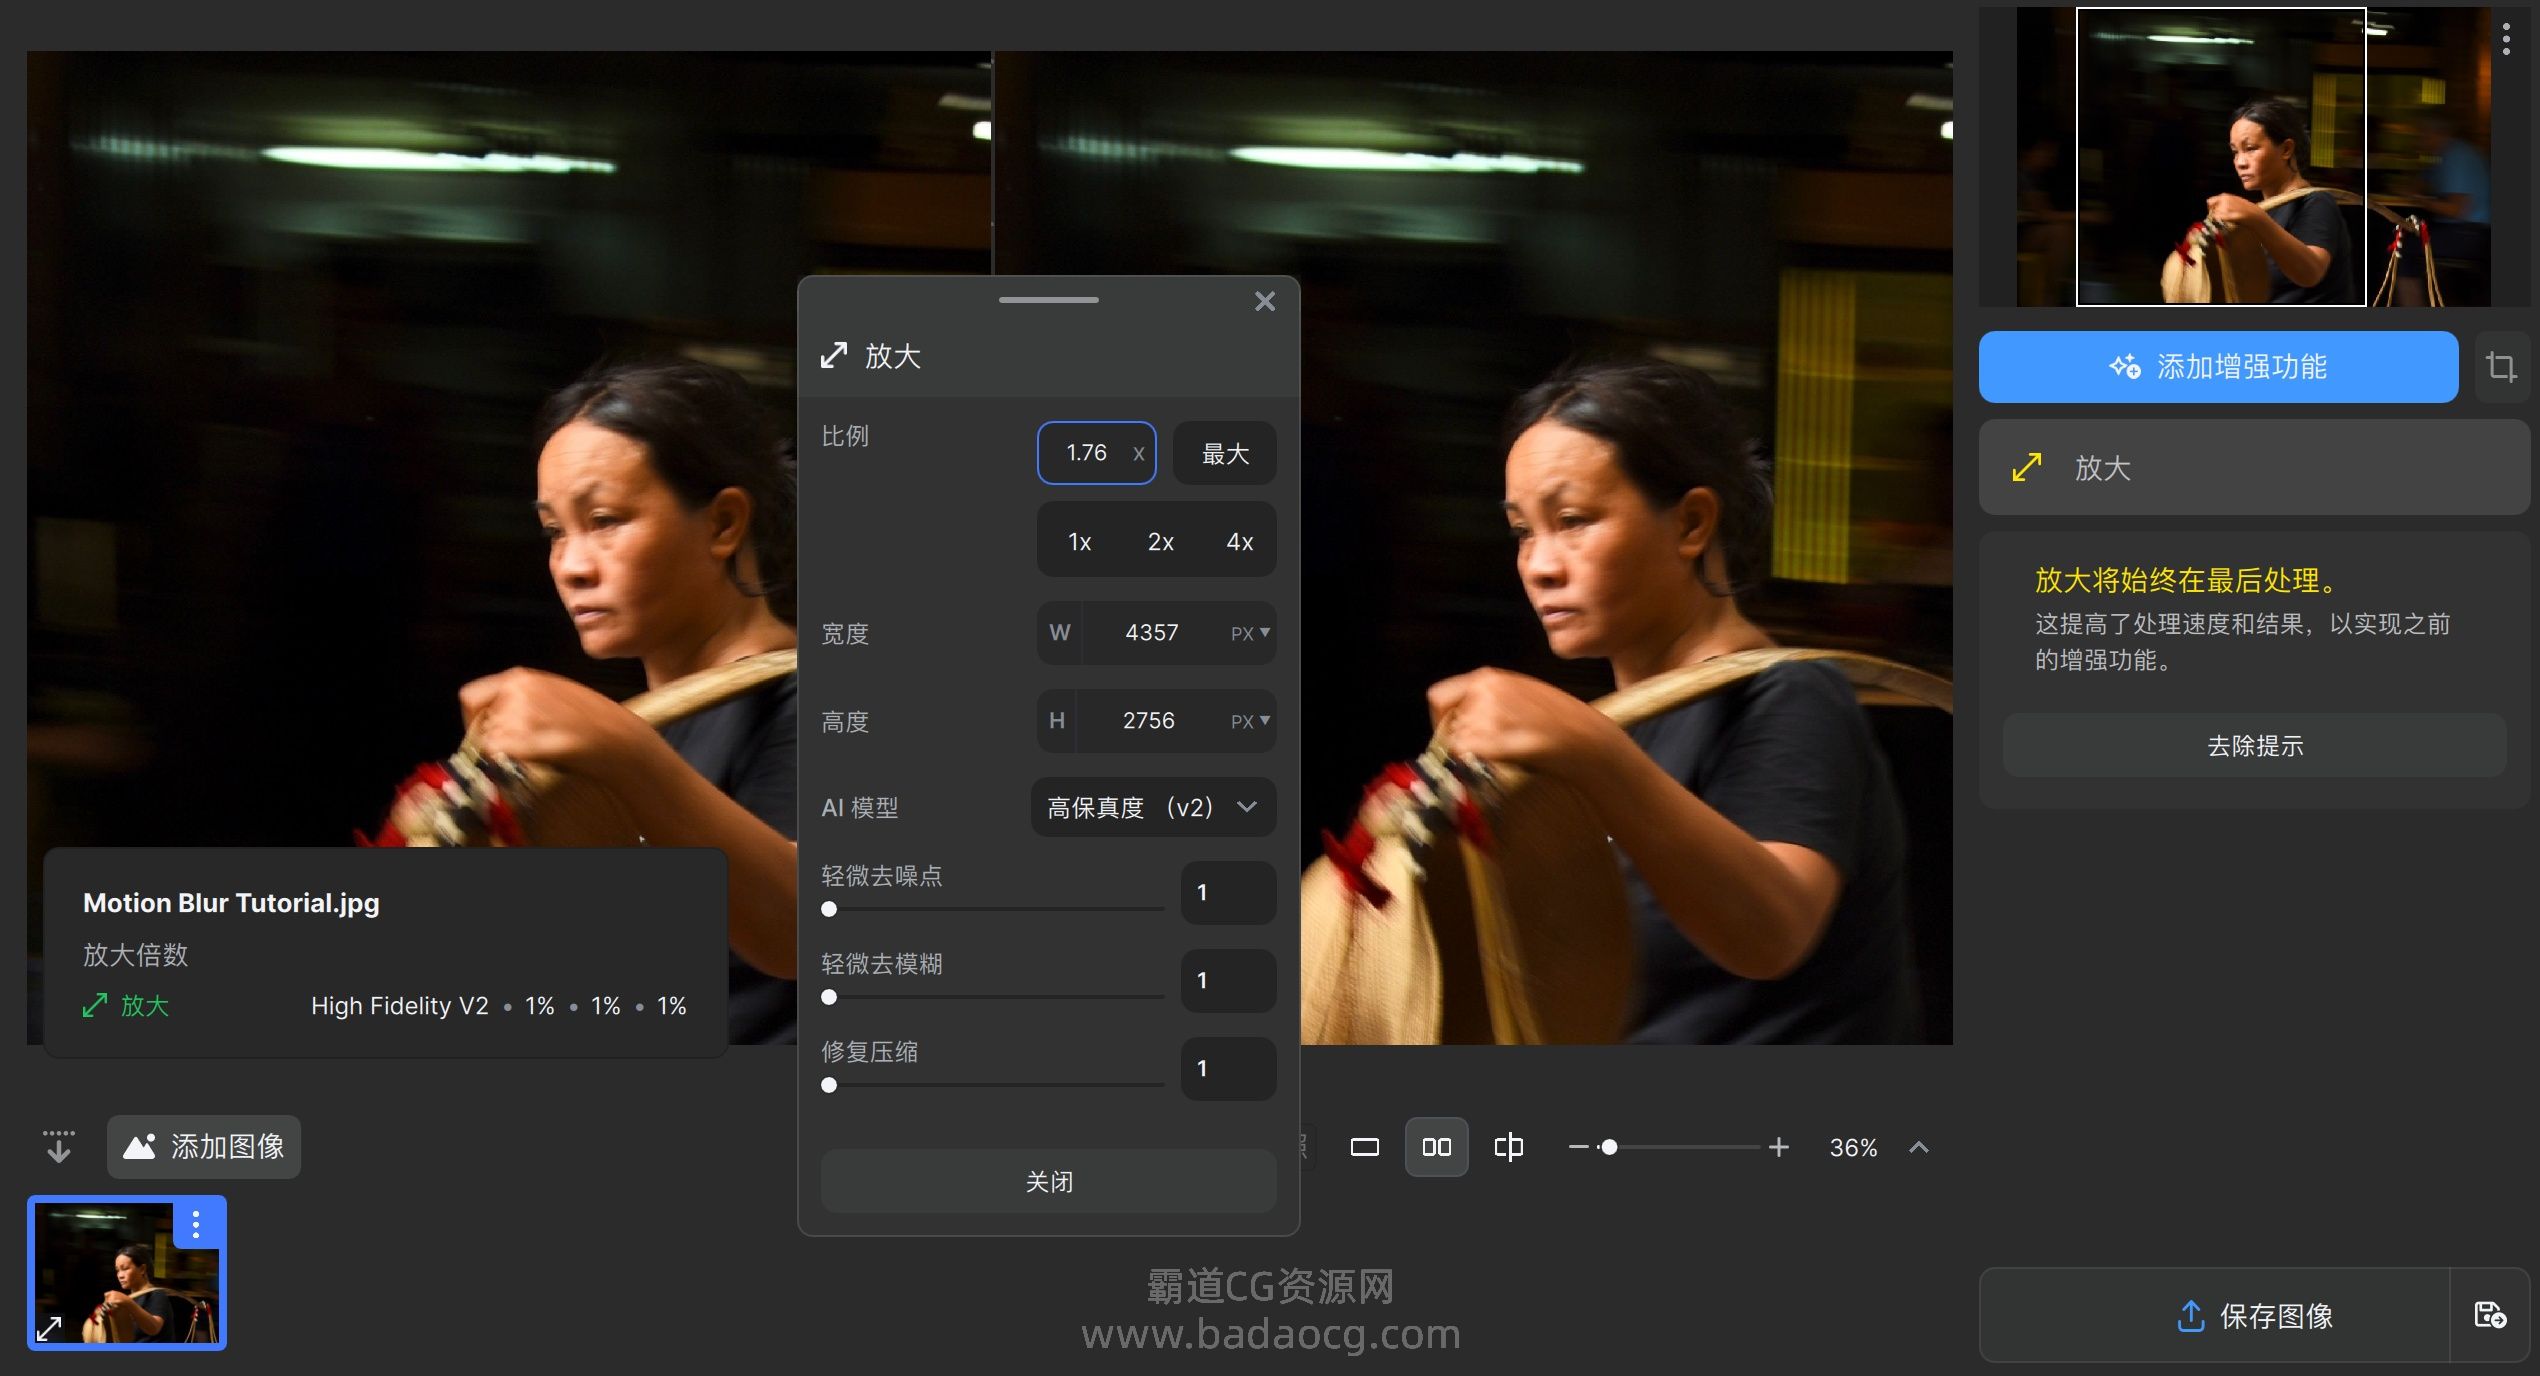Click the High Fidelity V2 text
Image resolution: width=2540 pixels, height=1376 pixels.
pos(399,1005)
